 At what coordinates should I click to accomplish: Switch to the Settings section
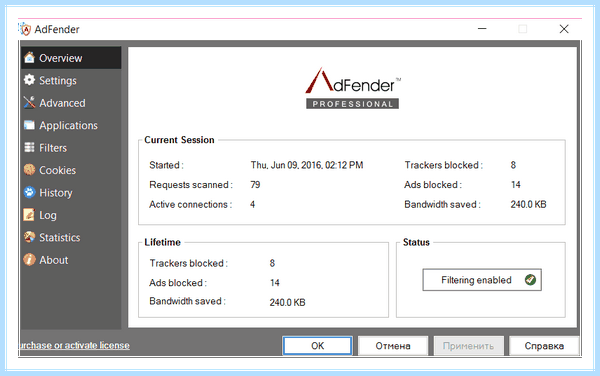click(x=58, y=80)
